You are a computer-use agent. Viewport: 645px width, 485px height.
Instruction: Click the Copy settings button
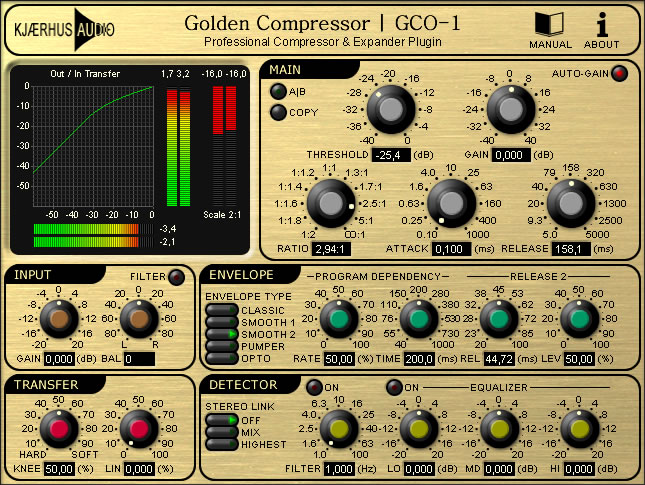pos(278,112)
